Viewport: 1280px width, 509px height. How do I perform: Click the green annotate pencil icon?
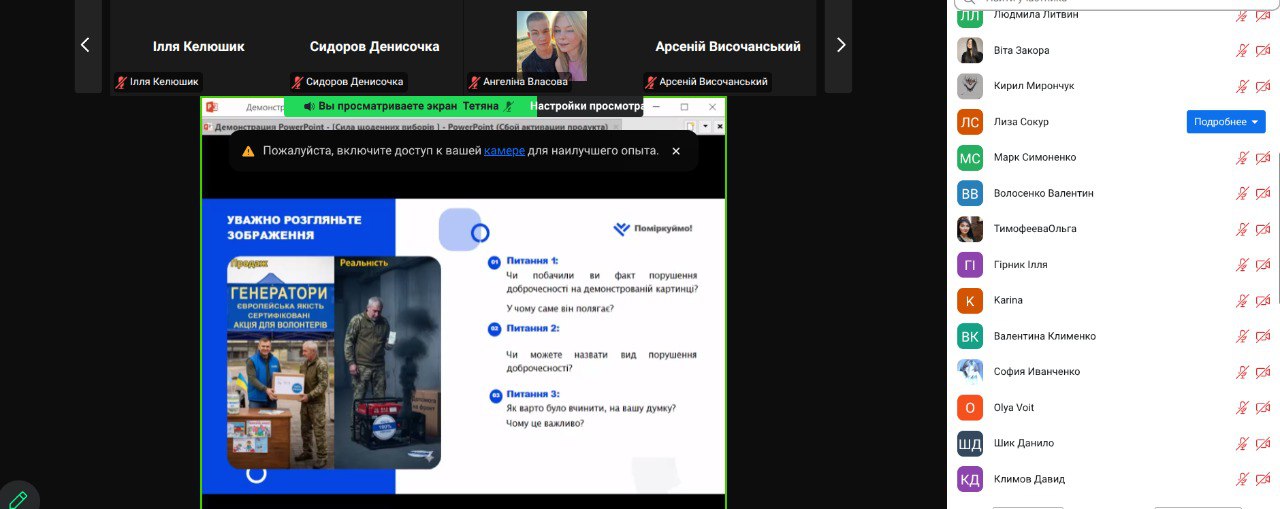pyautogui.click(x=17, y=498)
